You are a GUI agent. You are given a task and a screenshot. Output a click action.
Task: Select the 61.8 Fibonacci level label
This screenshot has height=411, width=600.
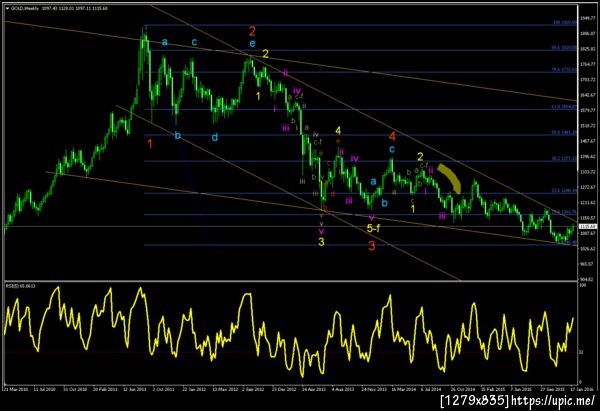[564, 107]
